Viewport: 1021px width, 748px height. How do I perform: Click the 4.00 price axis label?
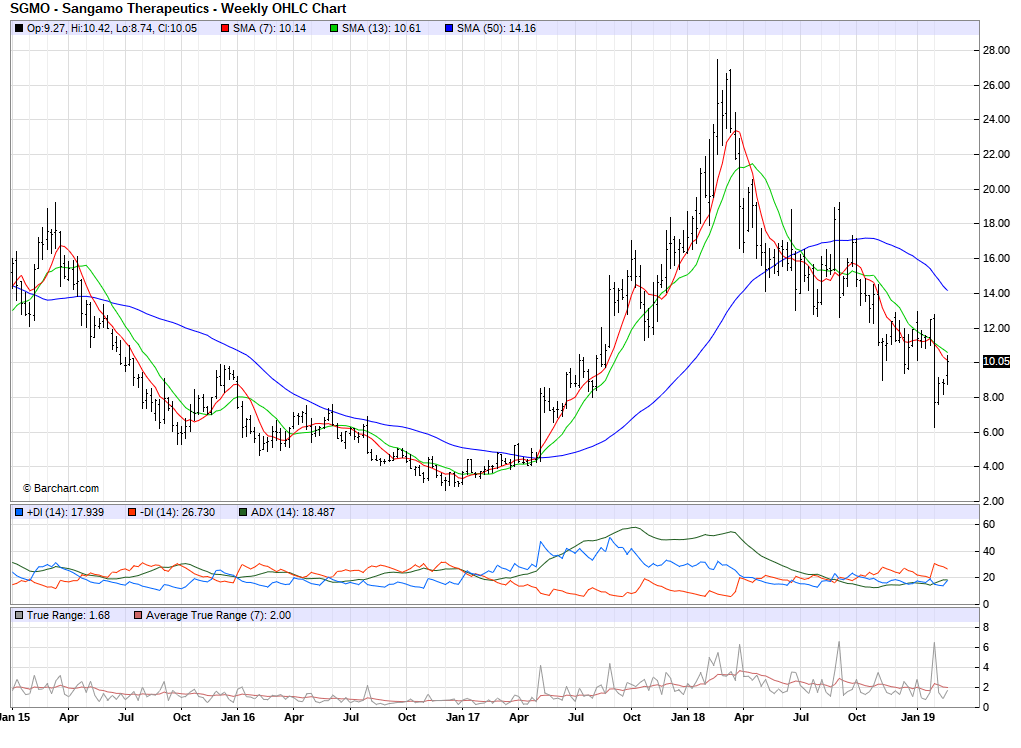pos(994,466)
